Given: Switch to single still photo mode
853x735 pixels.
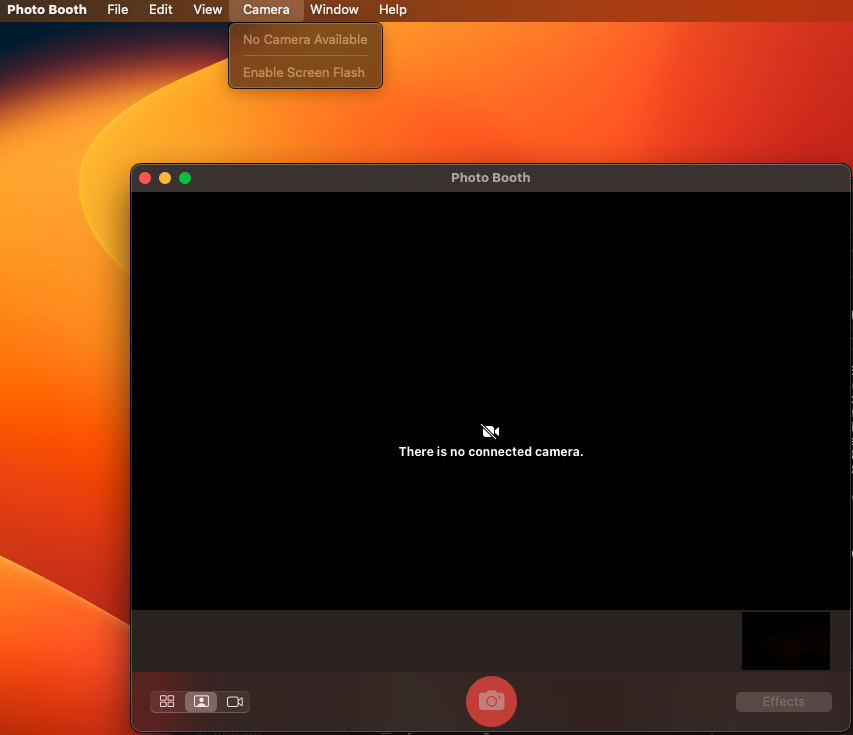Looking at the screenshot, I should [x=201, y=701].
